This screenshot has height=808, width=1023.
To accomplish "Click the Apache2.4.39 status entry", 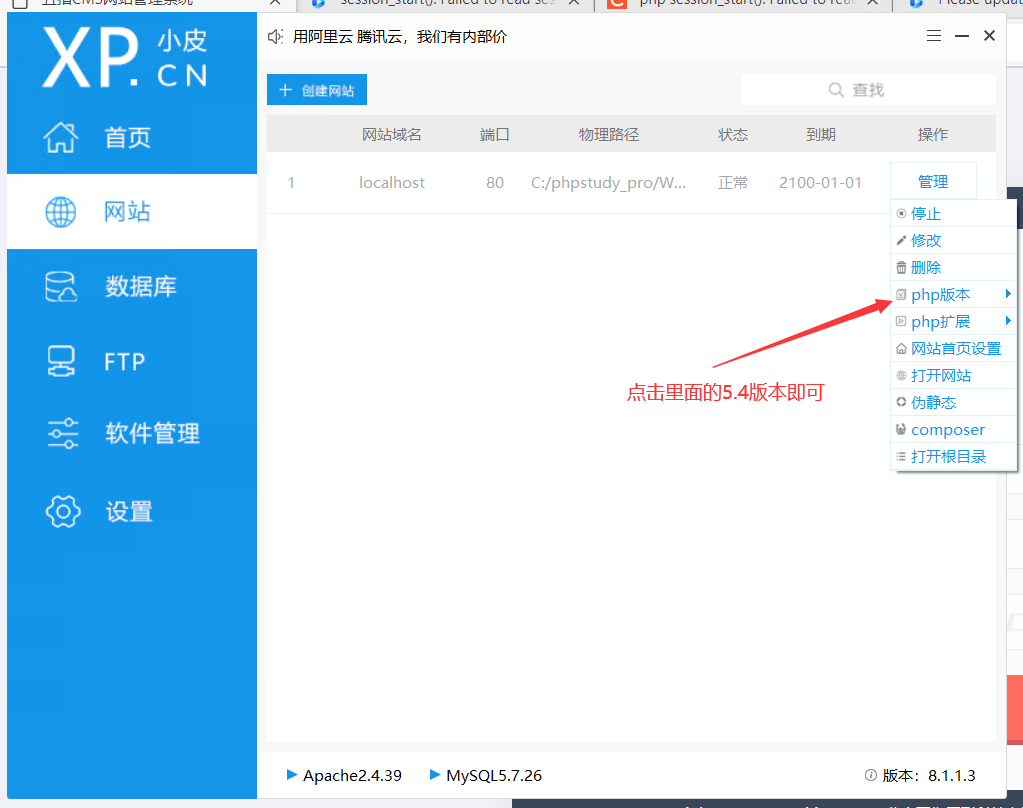I will point(344,775).
